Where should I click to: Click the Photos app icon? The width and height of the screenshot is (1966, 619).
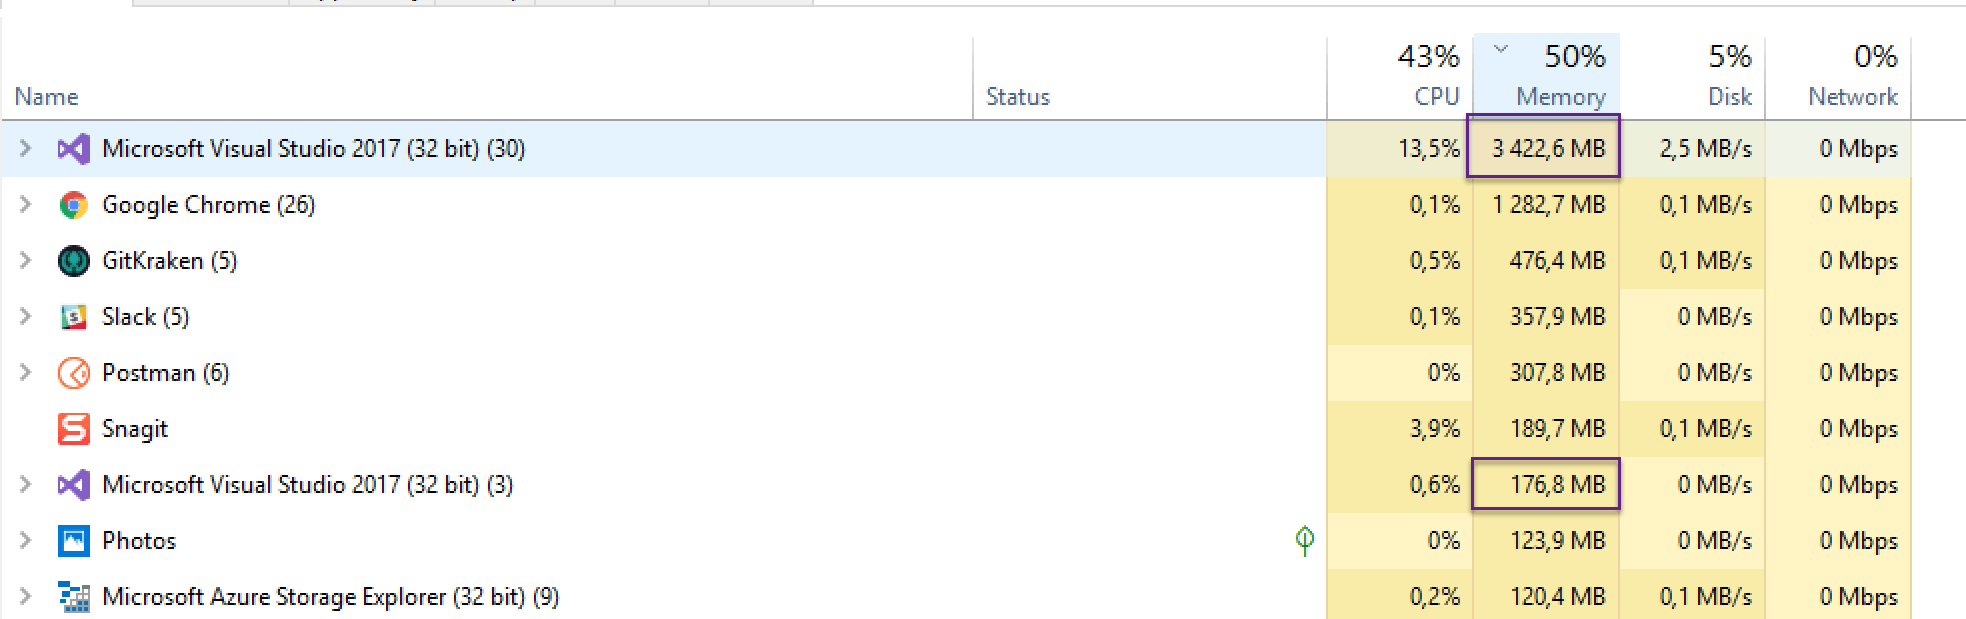click(73, 541)
